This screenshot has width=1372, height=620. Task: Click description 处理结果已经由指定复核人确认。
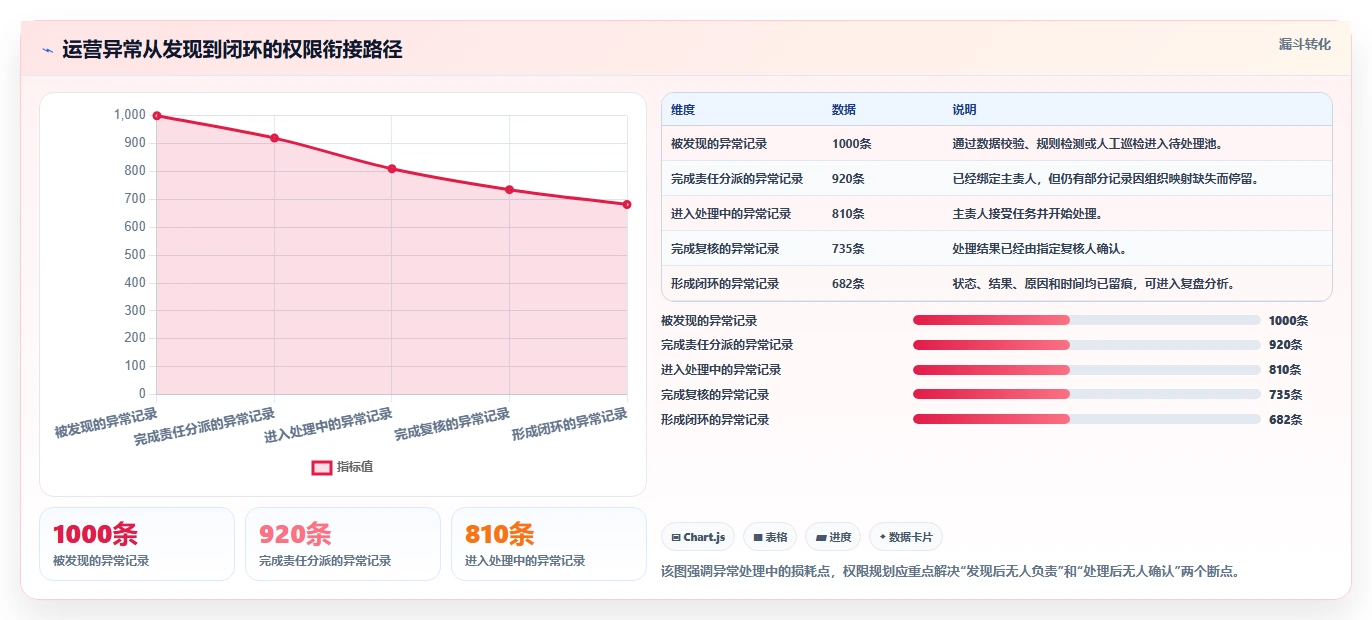click(x=1039, y=249)
